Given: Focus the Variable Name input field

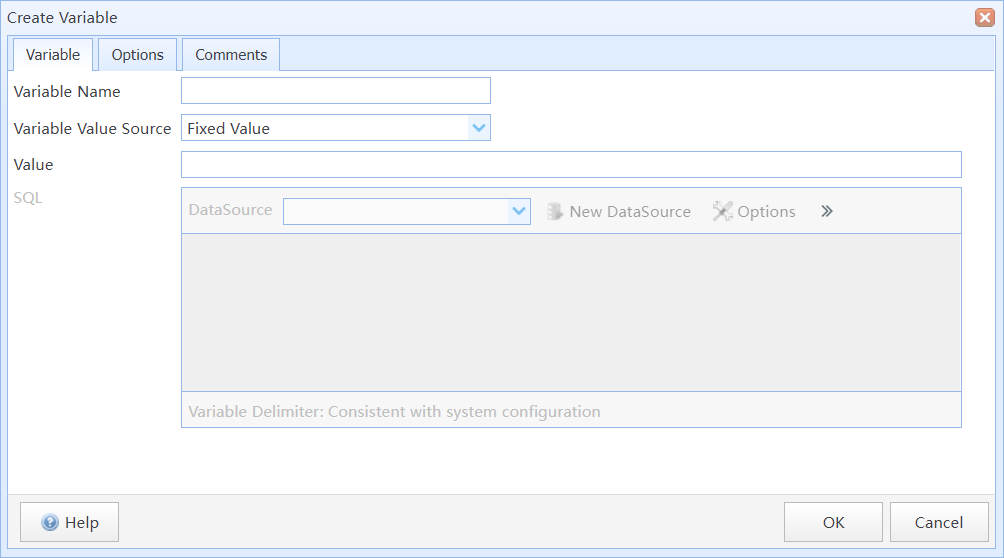Looking at the screenshot, I should (336, 91).
